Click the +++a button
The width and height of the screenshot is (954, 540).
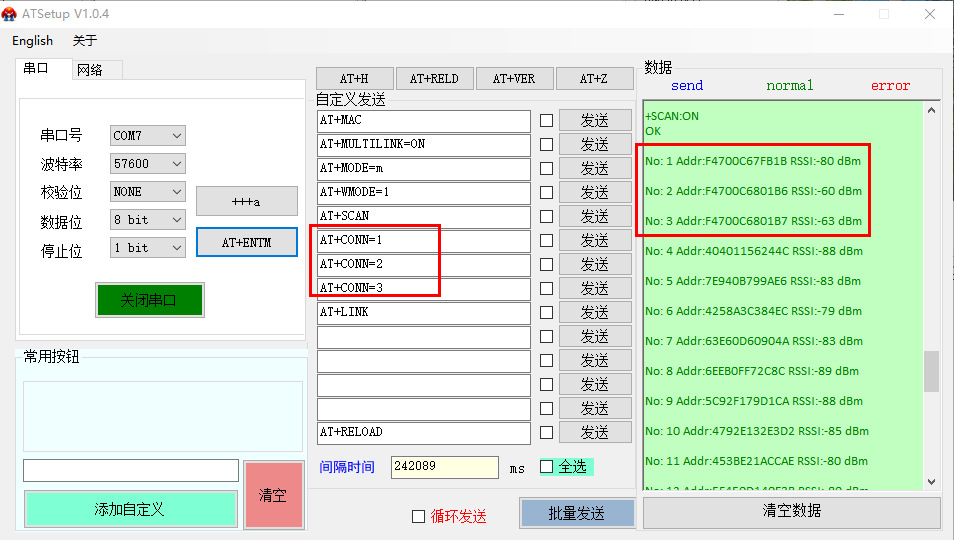pos(246,201)
